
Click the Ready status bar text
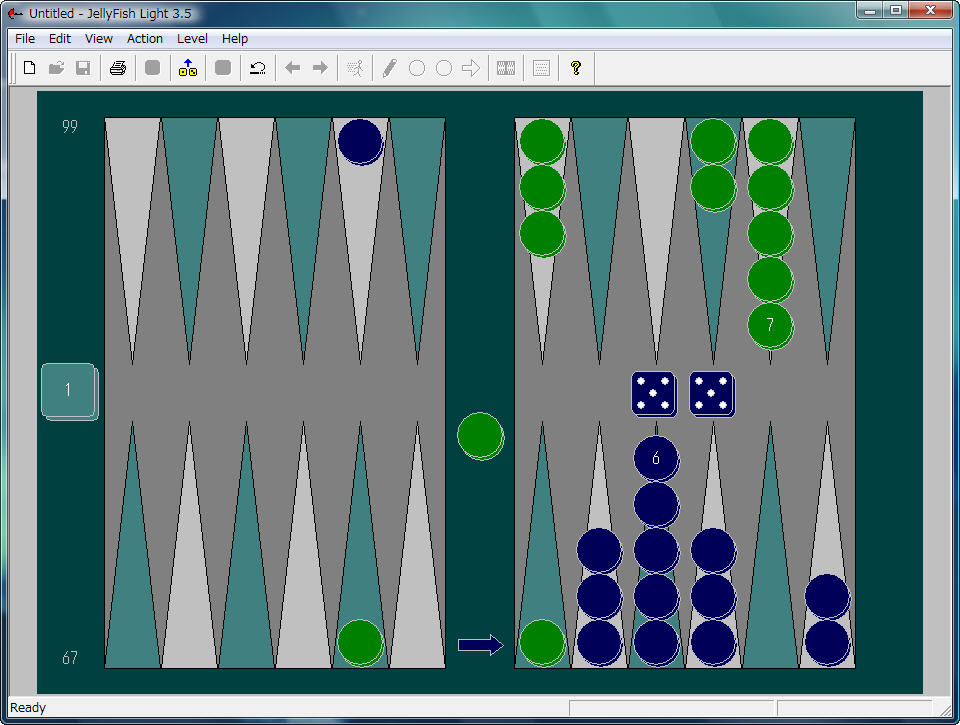[28, 708]
